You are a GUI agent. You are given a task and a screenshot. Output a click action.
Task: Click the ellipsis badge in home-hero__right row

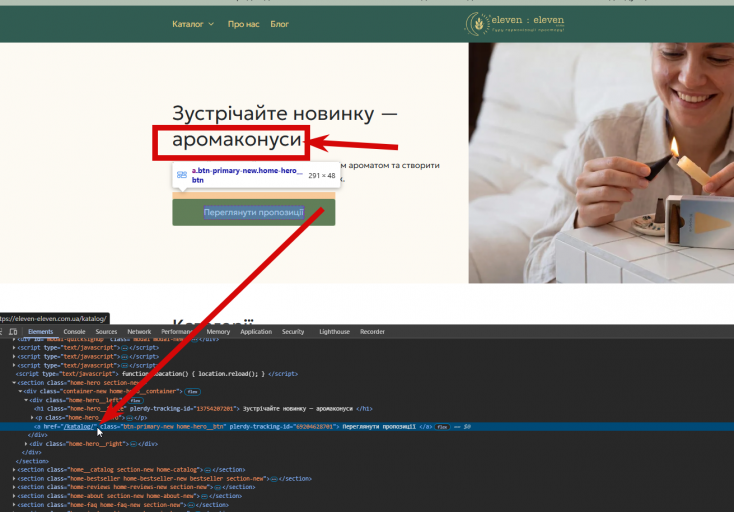133,444
